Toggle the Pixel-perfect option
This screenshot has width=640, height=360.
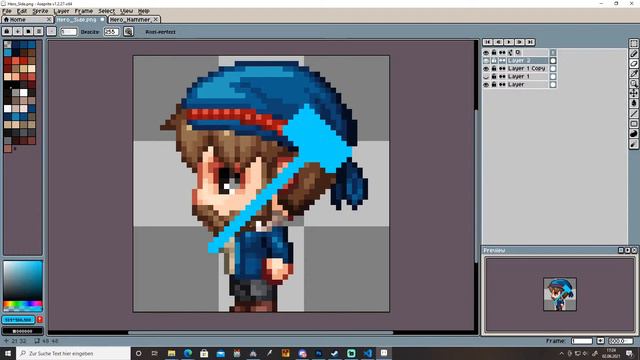pos(160,32)
